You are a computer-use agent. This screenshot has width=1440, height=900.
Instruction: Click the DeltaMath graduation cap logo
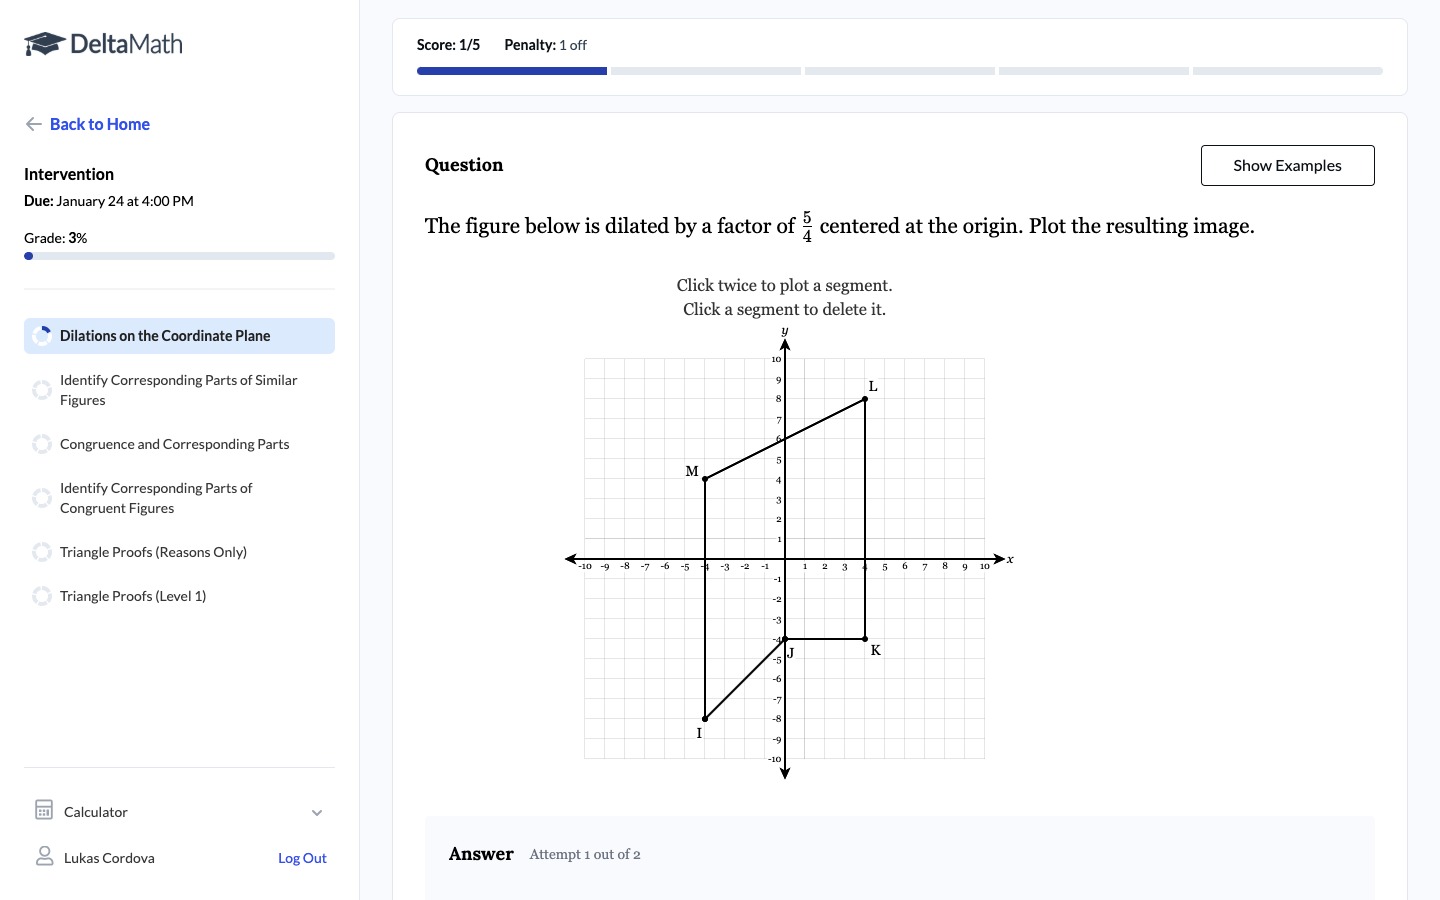[44, 44]
